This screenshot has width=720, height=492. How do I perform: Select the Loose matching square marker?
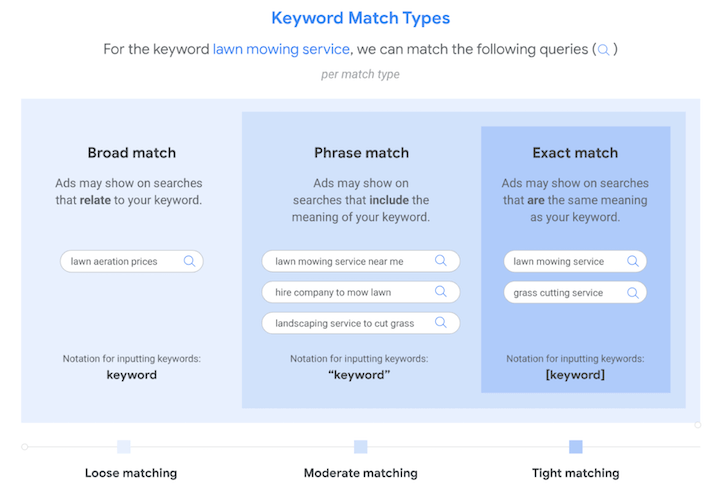tap(124, 447)
